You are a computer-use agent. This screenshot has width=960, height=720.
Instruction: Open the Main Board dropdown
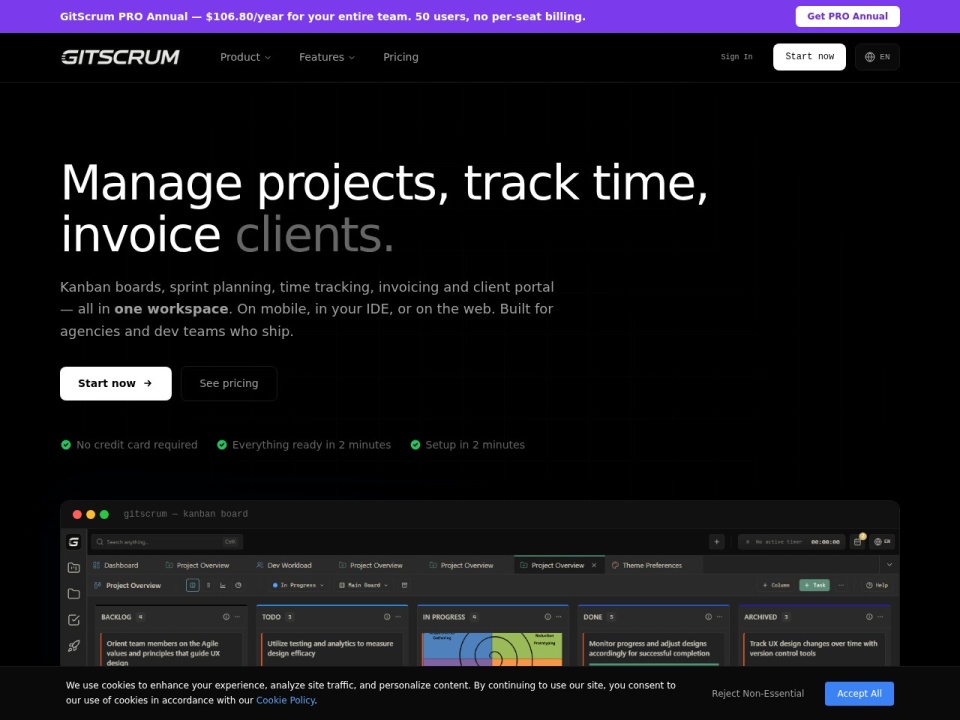pos(363,585)
